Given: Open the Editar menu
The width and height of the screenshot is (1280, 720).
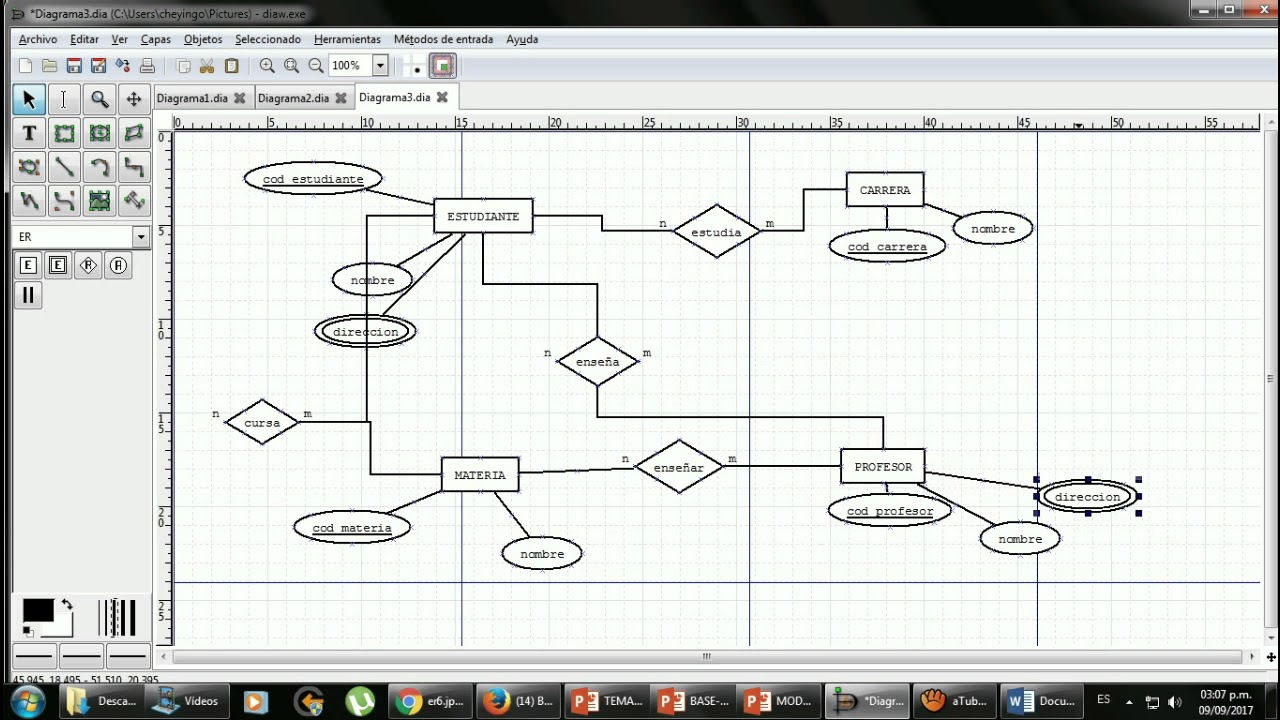Looking at the screenshot, I should pos(84,39).
